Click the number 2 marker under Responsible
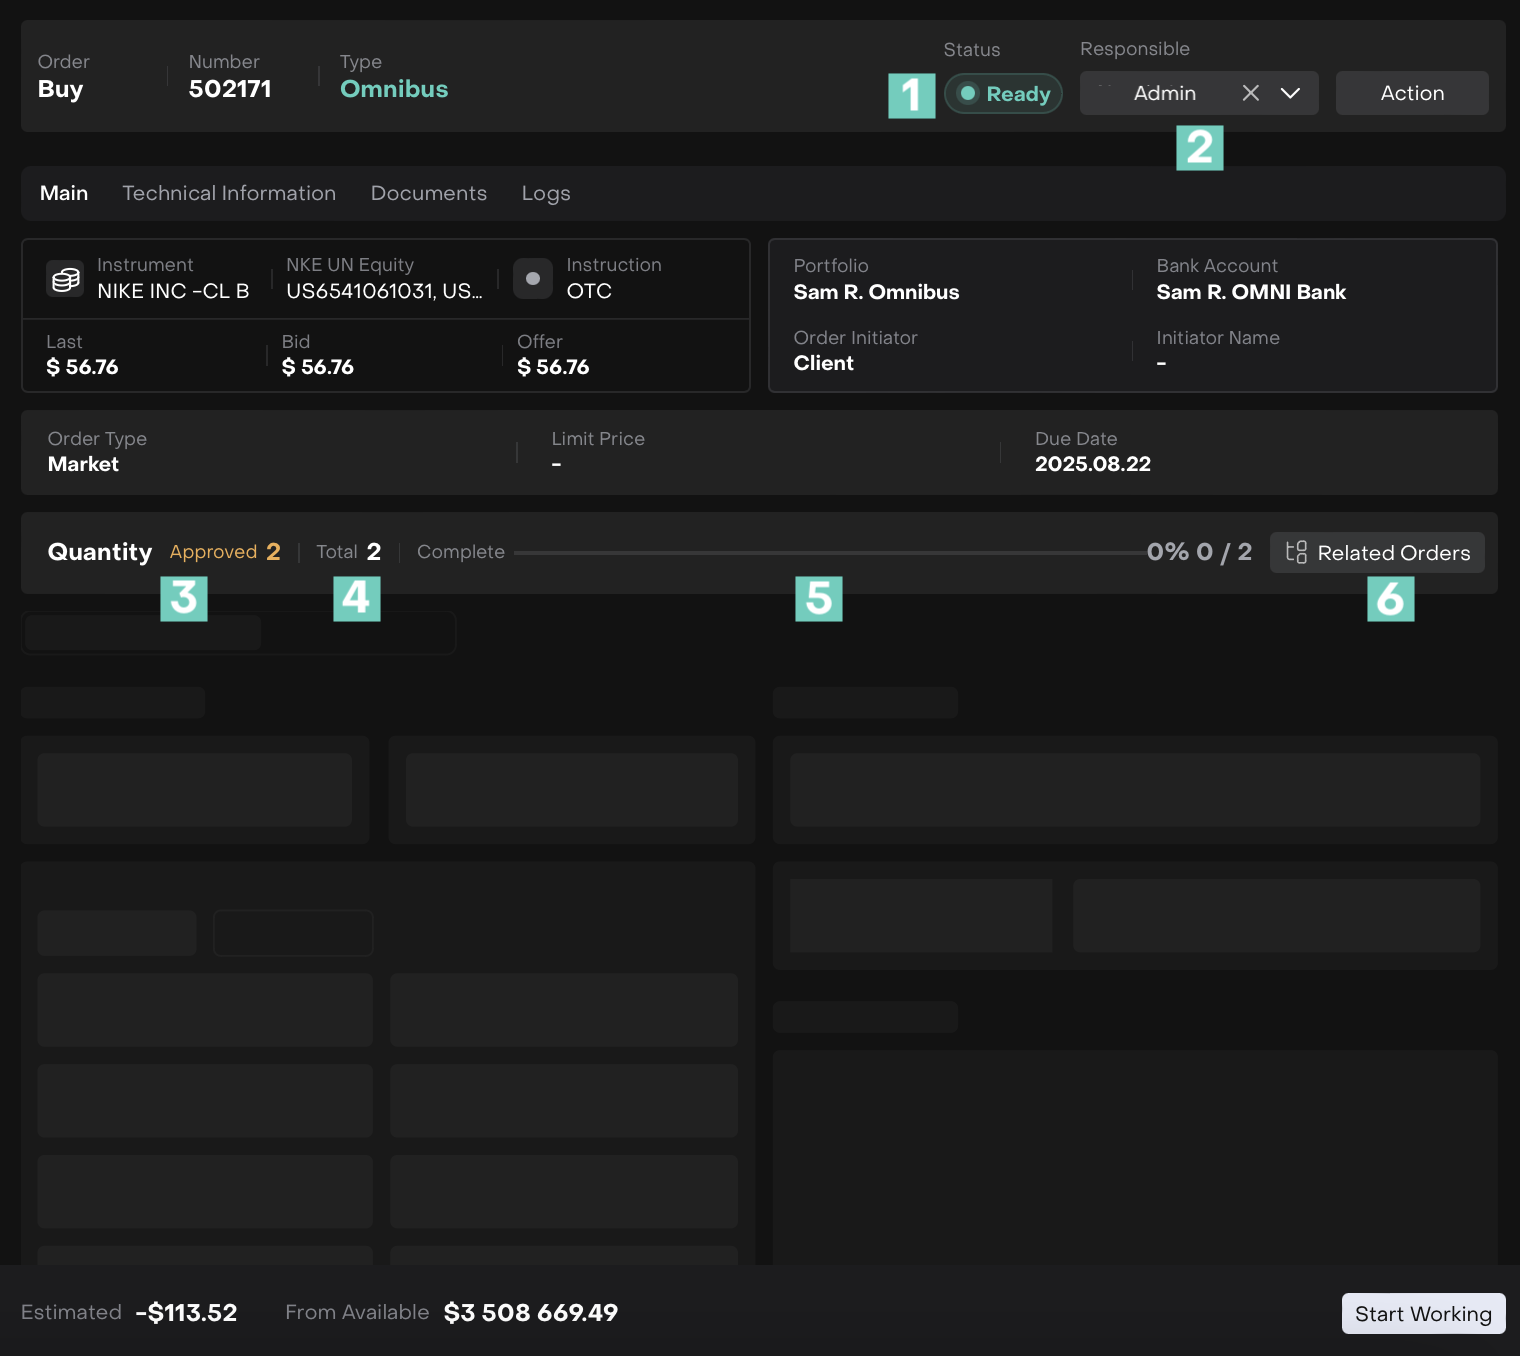 pyautogui.click(x=1199, y=148)
